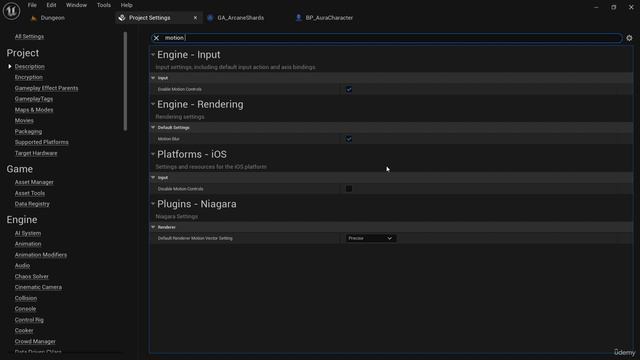640x360 pixels.
Task: Click the Enable Motion Controls label
Action: click(x=180, y=89)
